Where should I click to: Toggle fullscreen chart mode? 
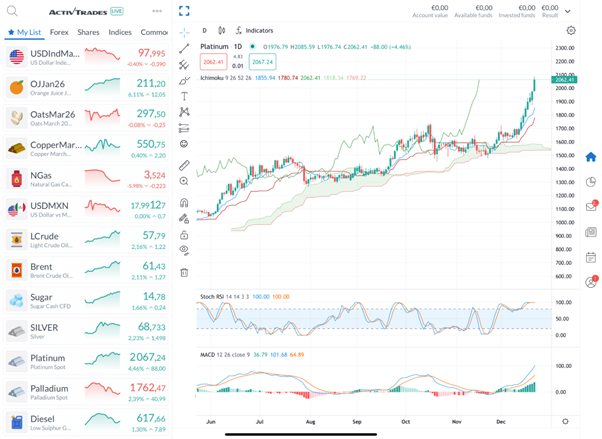click(184, 11)
